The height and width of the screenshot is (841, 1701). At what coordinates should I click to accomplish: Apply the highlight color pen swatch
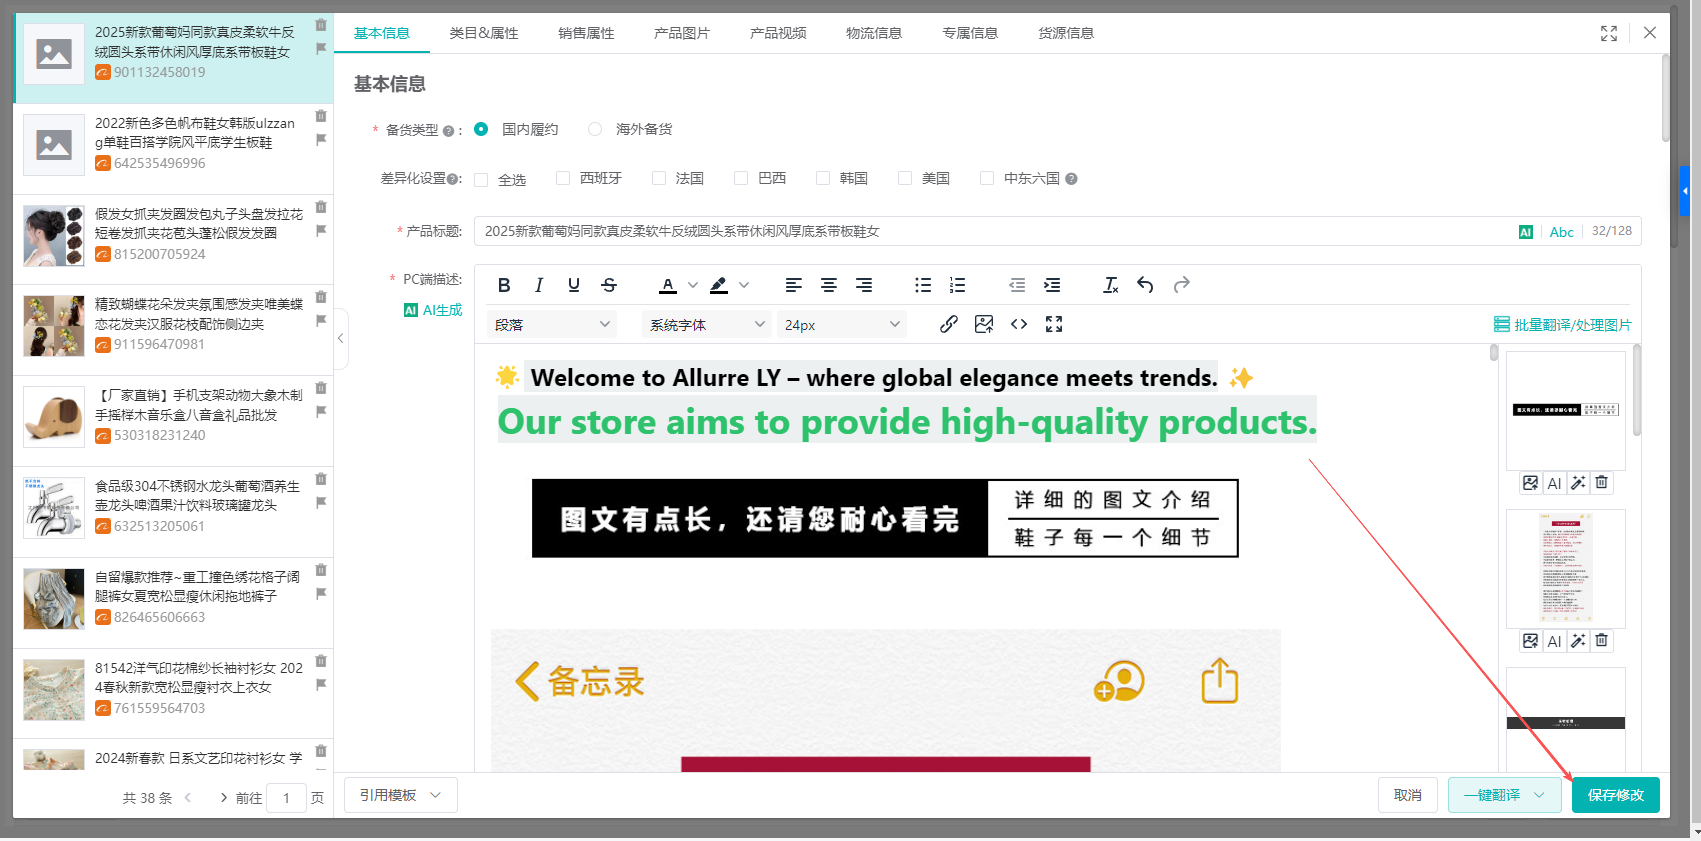719,285
